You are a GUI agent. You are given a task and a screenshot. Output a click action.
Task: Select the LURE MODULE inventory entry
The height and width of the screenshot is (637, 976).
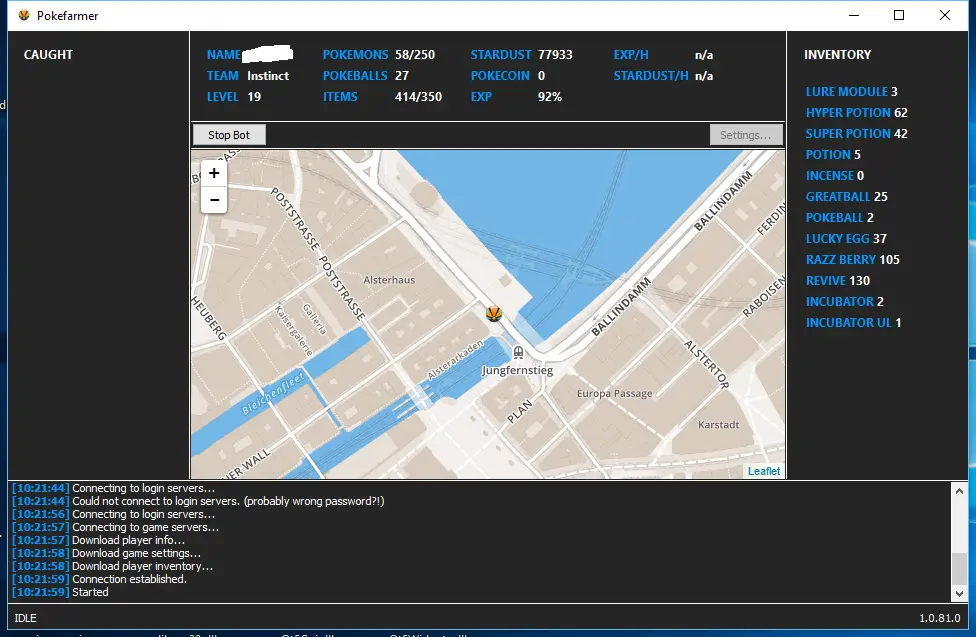pos(851,92)
